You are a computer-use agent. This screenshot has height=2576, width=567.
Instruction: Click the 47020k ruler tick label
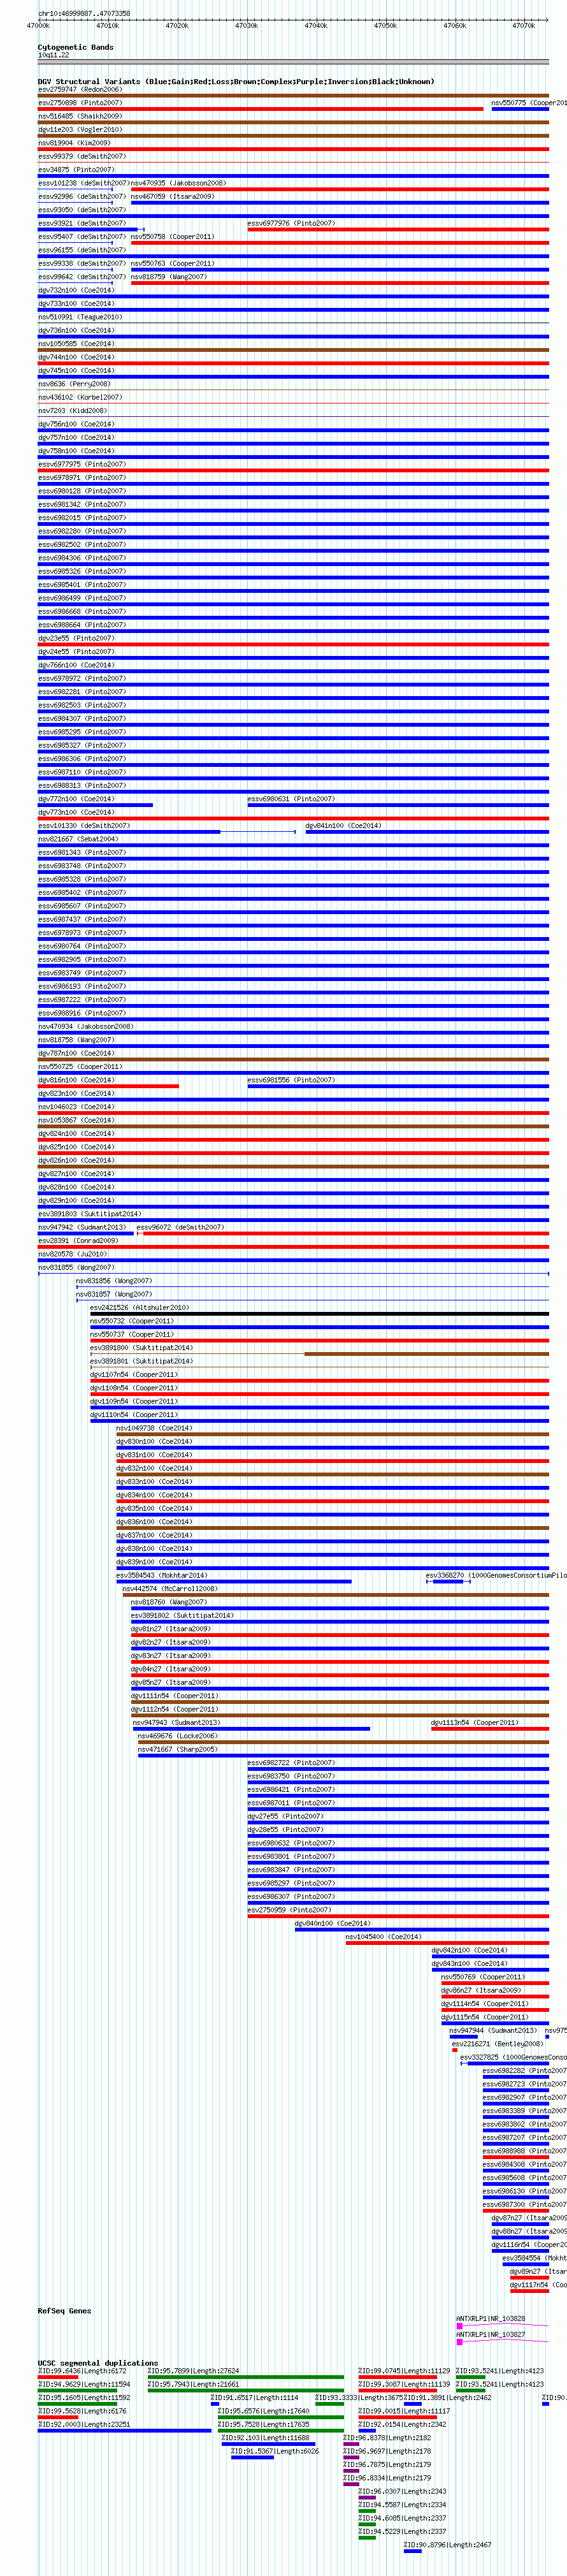[177, 26]
